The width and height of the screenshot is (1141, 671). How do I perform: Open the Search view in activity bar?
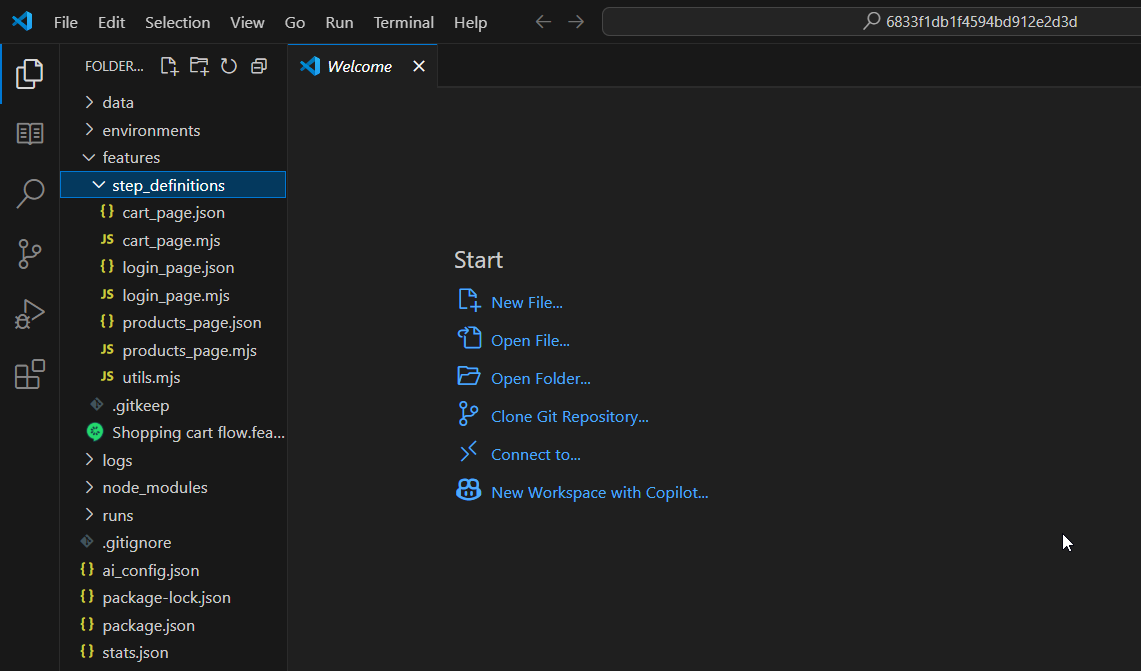30,194
